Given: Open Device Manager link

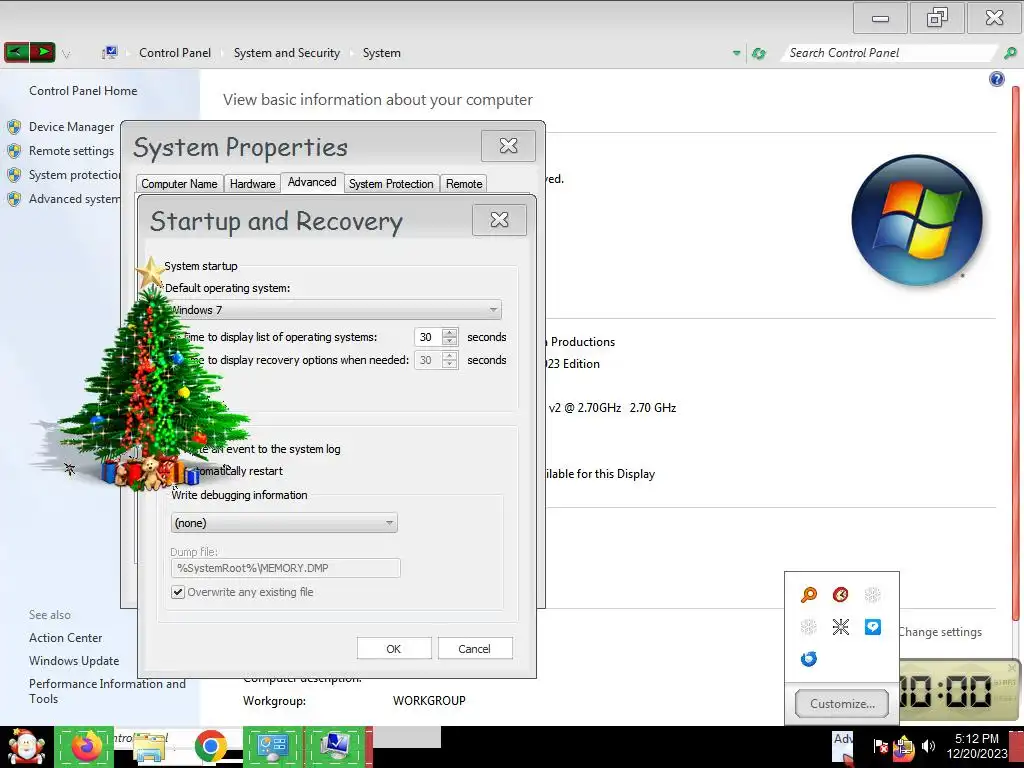Looking at the screenshot, I should [71, 127].
